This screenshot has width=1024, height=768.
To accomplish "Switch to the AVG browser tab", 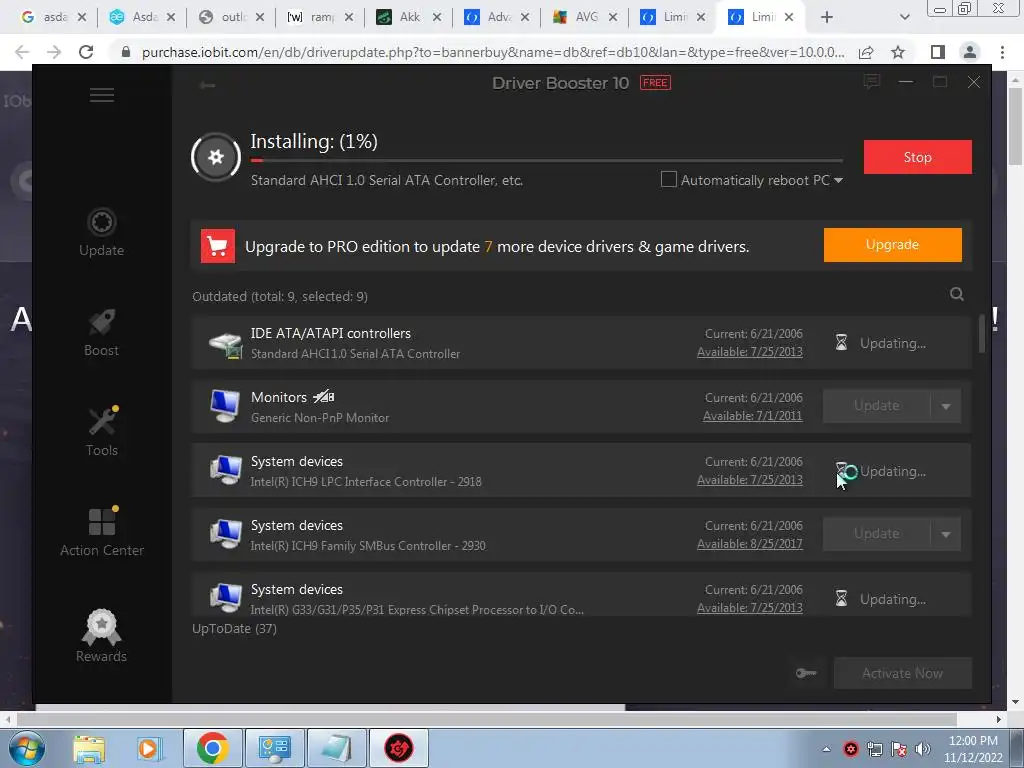I will (584, 17).
